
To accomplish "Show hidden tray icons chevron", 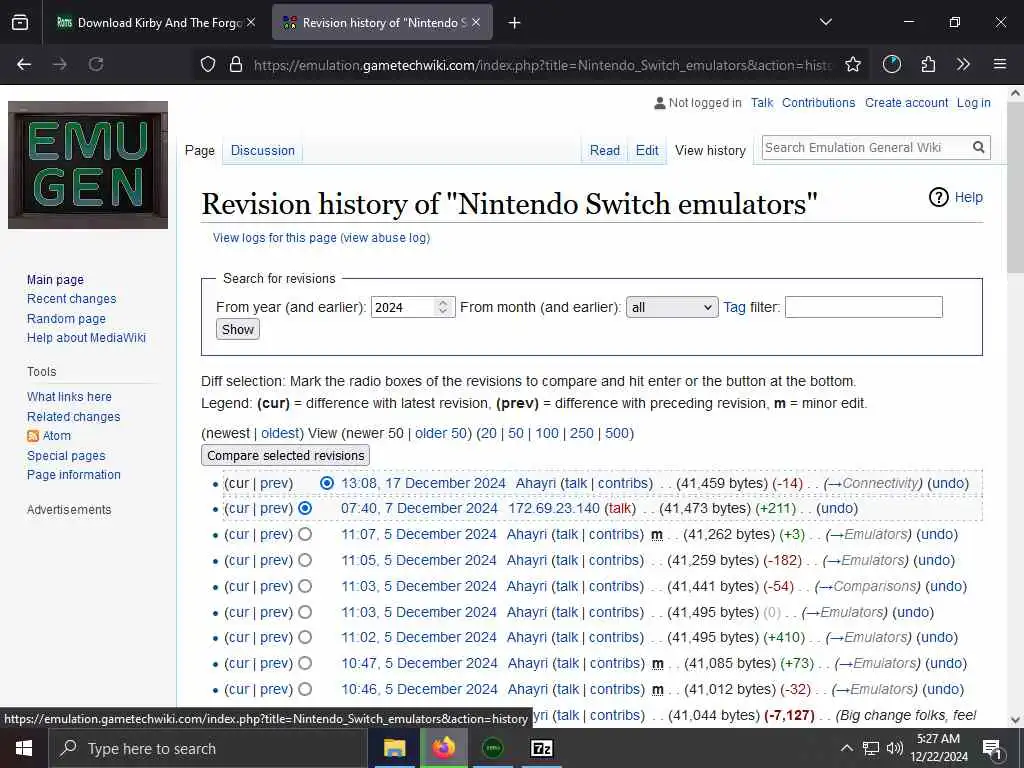I will (x=846, y=748).
